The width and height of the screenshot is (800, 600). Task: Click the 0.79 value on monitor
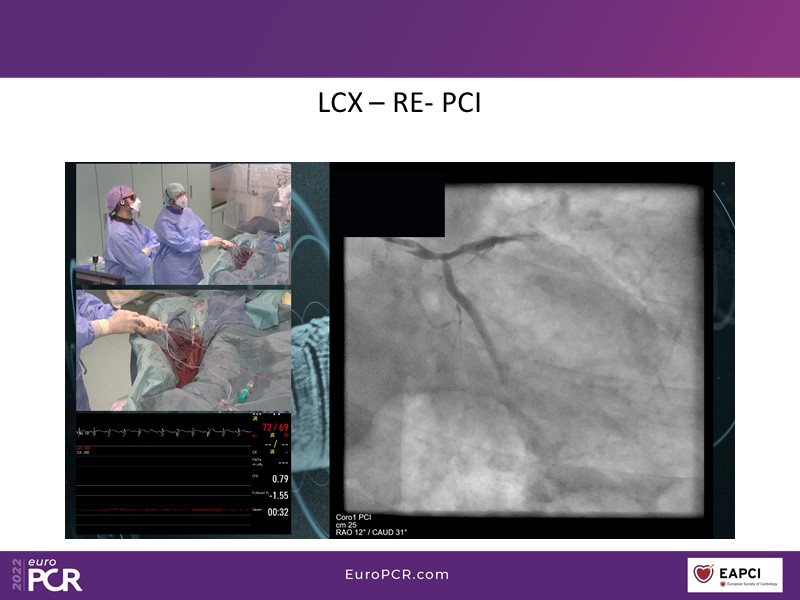click(279, 479)
